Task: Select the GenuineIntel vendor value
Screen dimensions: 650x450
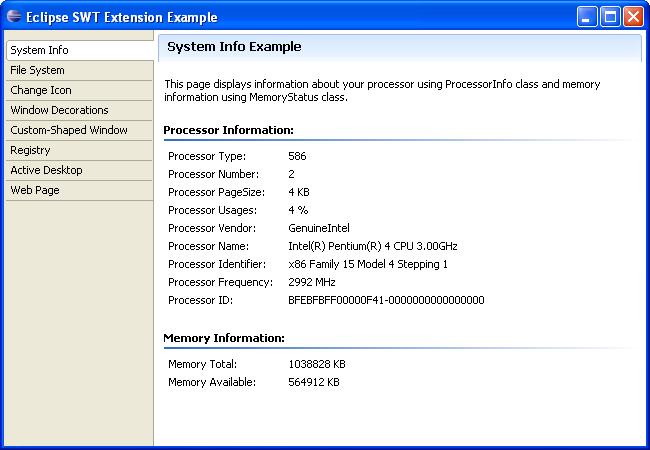Action: 319,228
